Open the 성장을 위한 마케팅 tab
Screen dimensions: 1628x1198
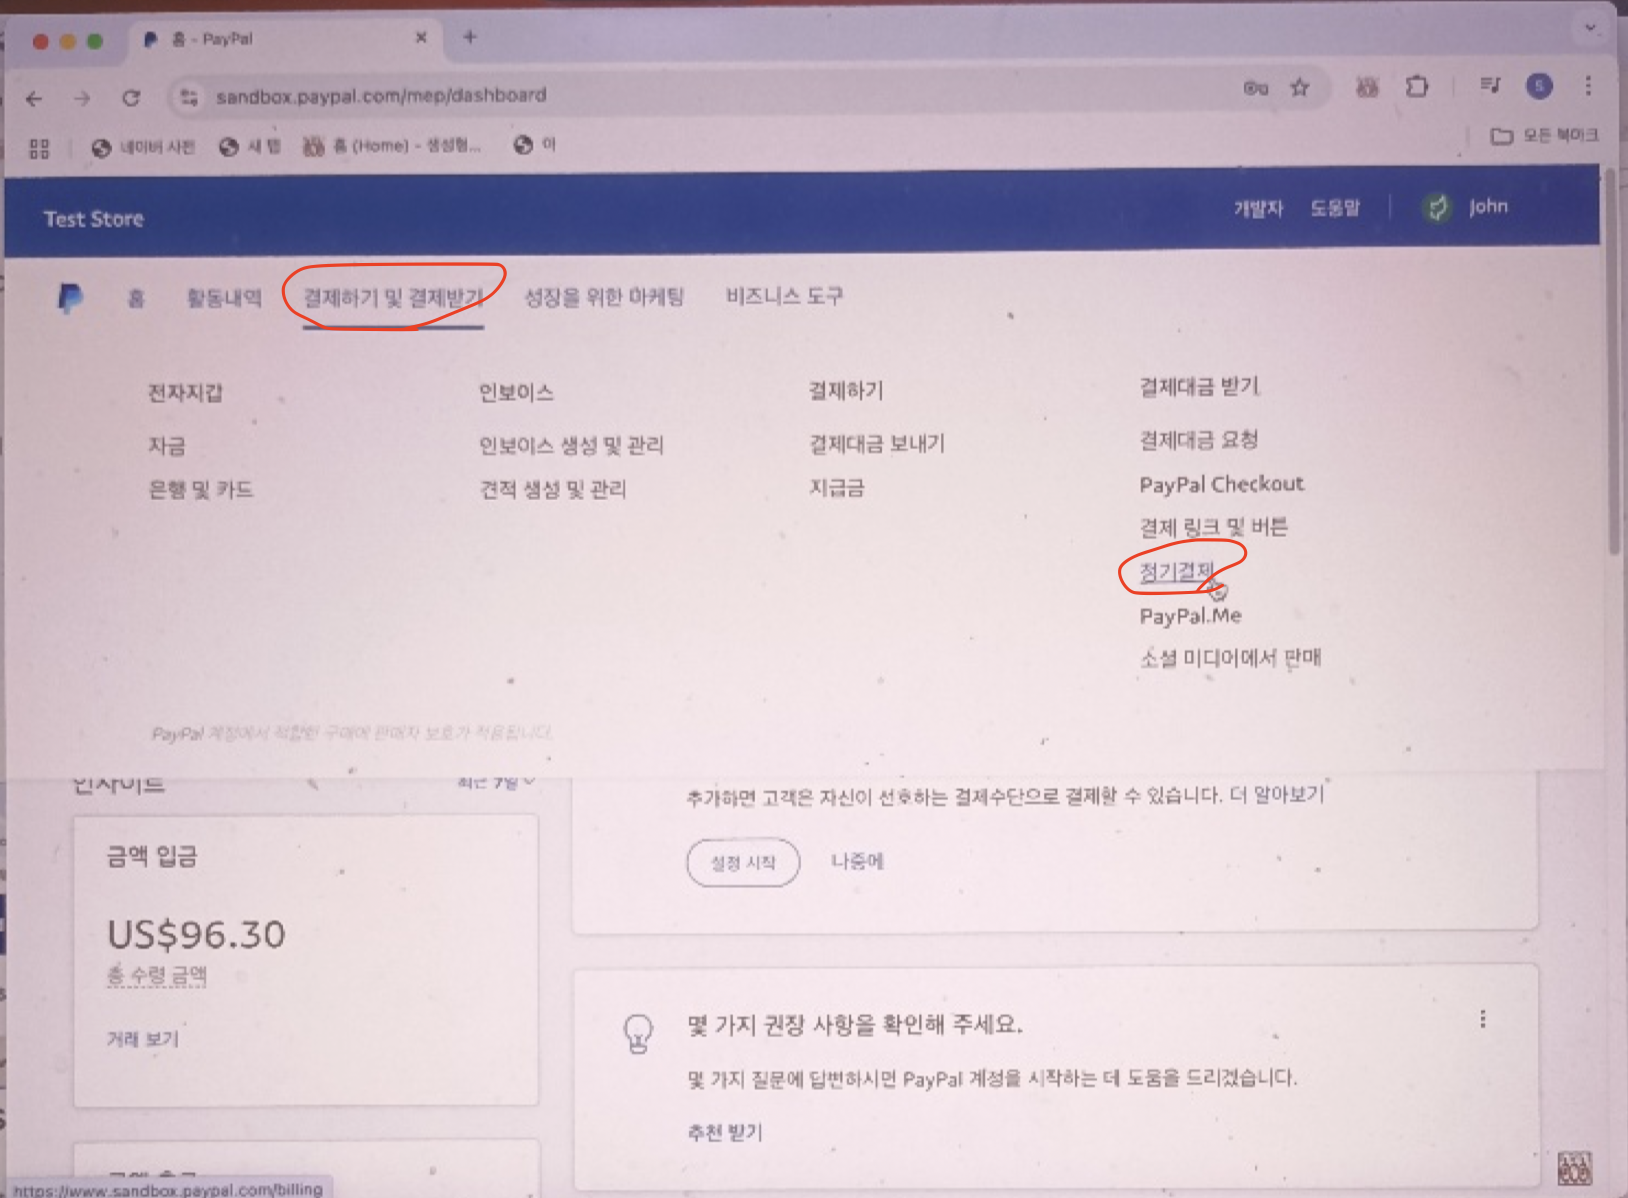(604, 297)
